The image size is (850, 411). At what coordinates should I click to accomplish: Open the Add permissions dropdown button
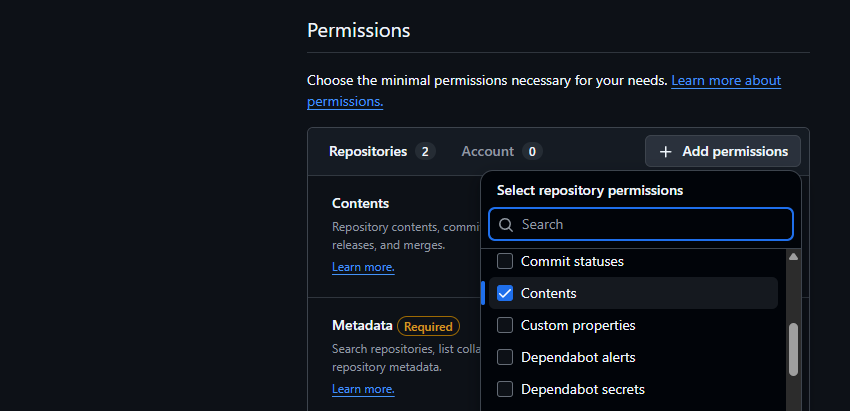pyautogui.click(x=723, y=151)
